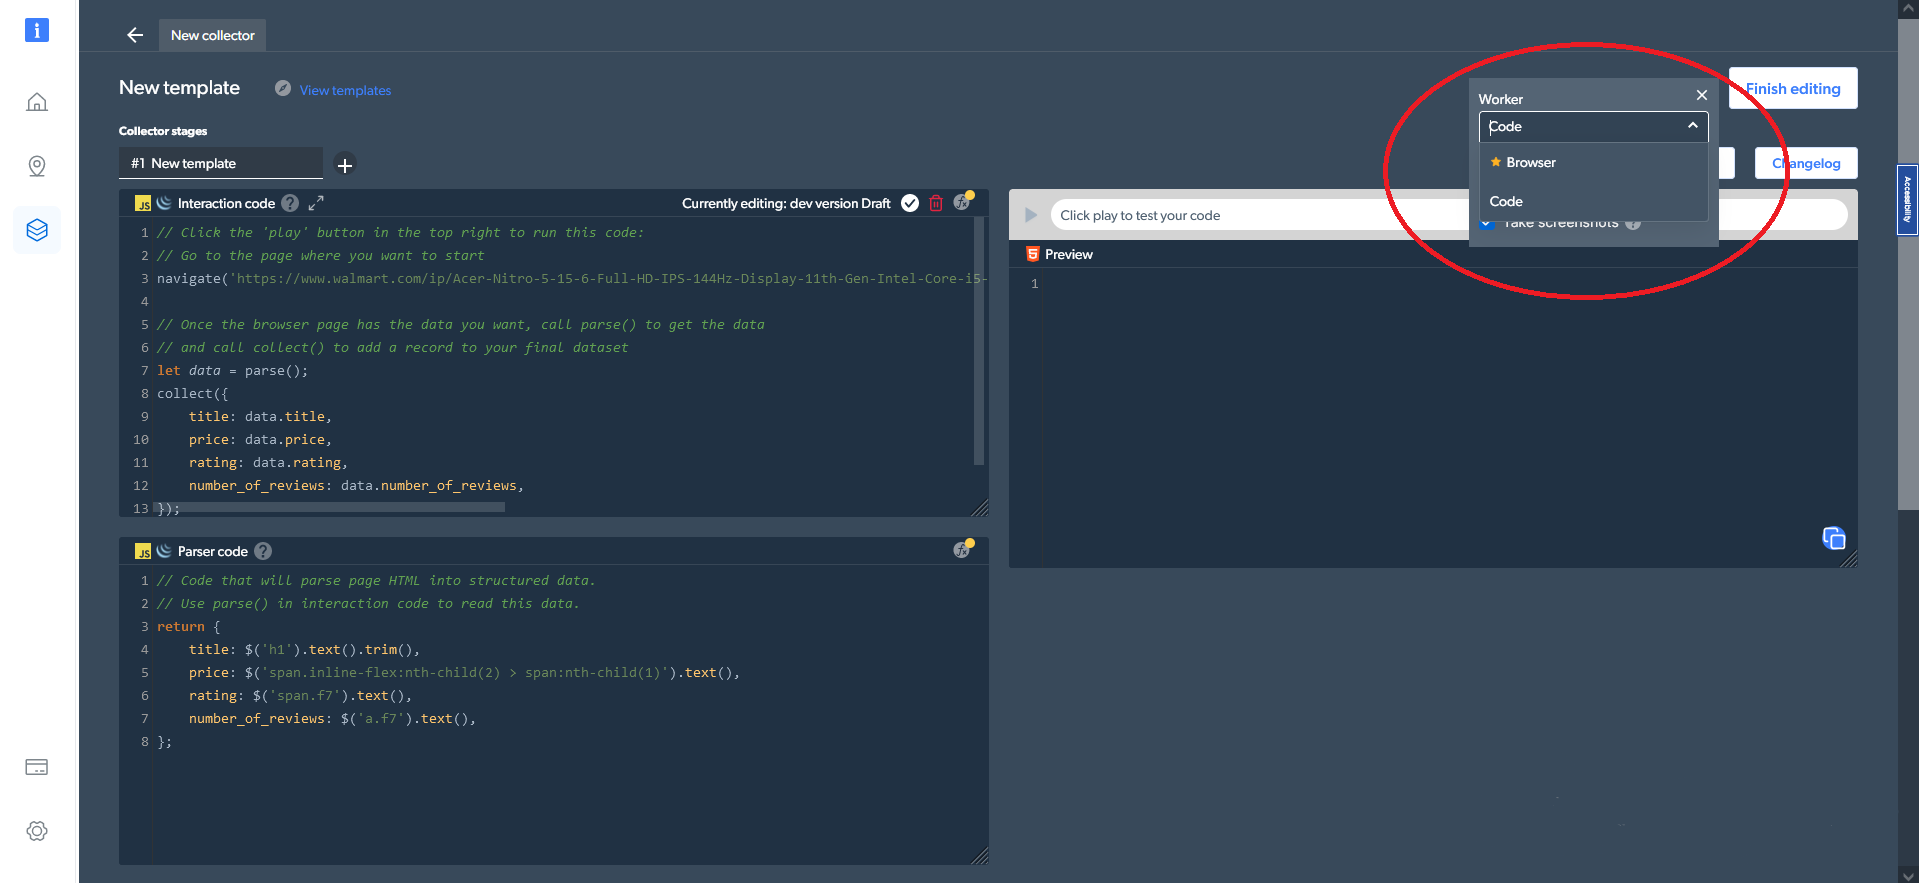Switch to the New collector tab
This screenshot has height=883, width=1919.
pyautogui.click(x=212, y=35)
